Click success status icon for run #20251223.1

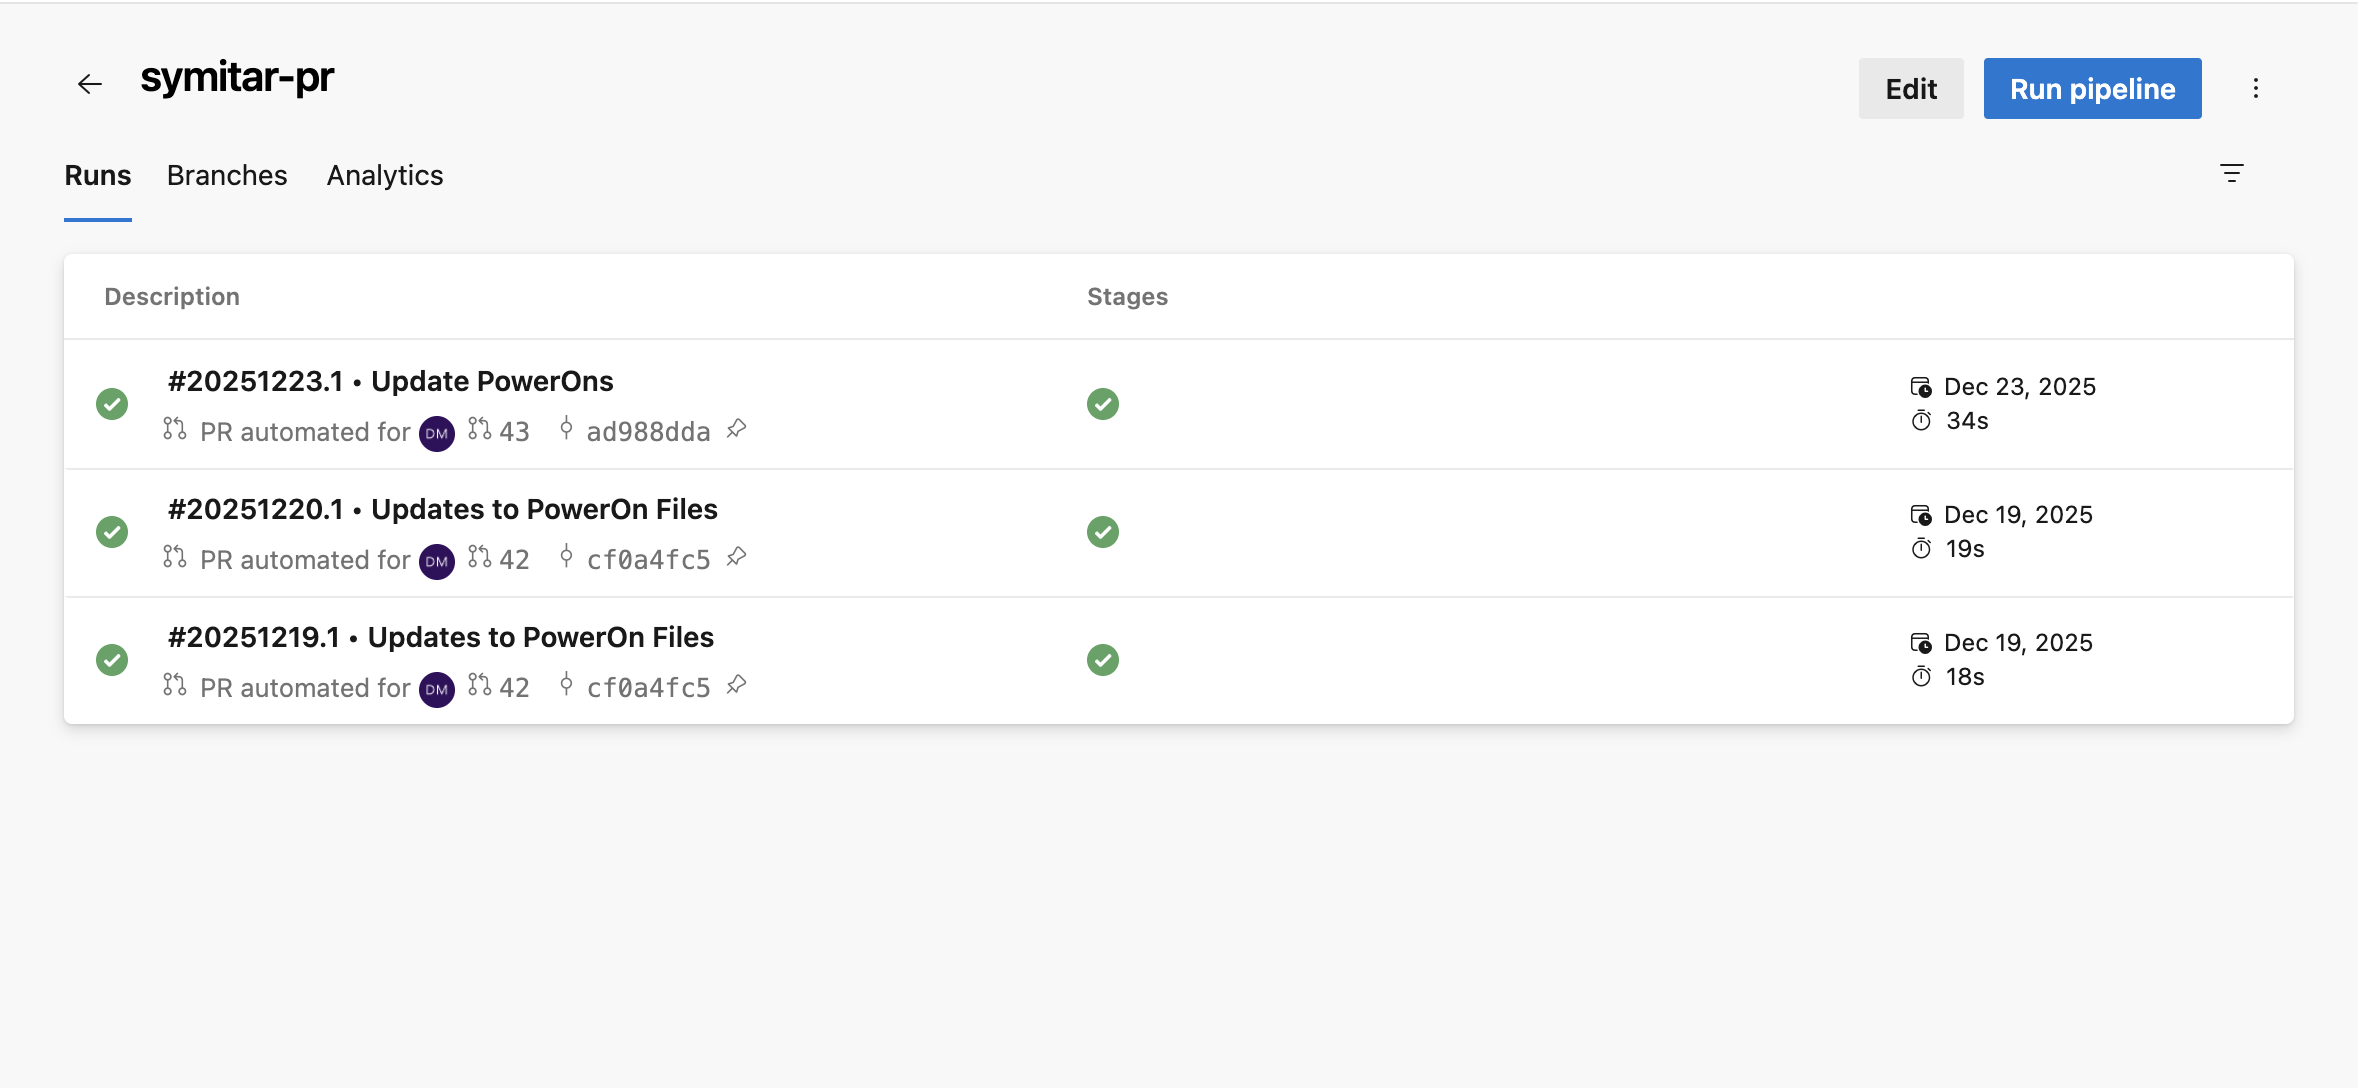(x=112, y=404)
